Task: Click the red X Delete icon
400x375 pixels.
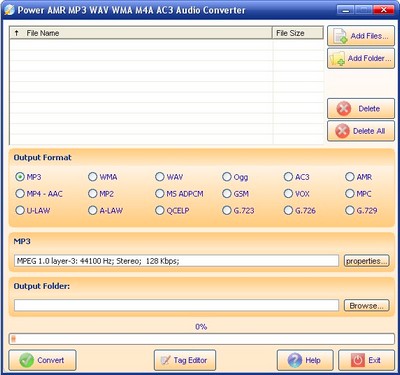Action: (x=344, y=109)
